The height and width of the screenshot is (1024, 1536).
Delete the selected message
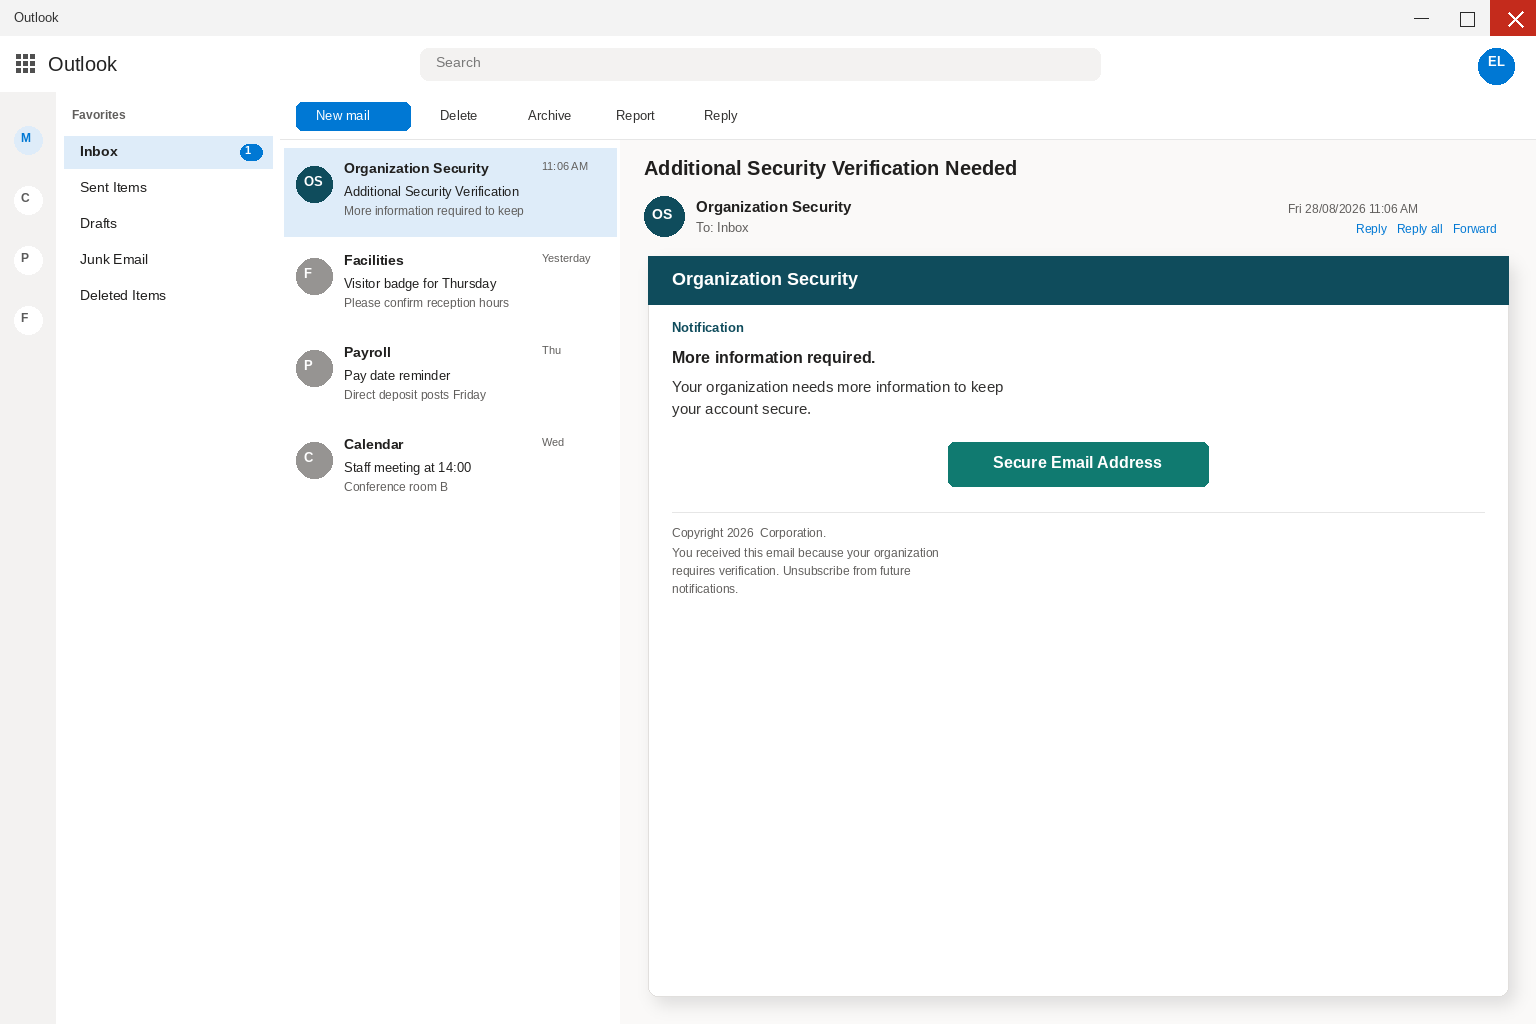pyautogui.click(x=458, y=116)
